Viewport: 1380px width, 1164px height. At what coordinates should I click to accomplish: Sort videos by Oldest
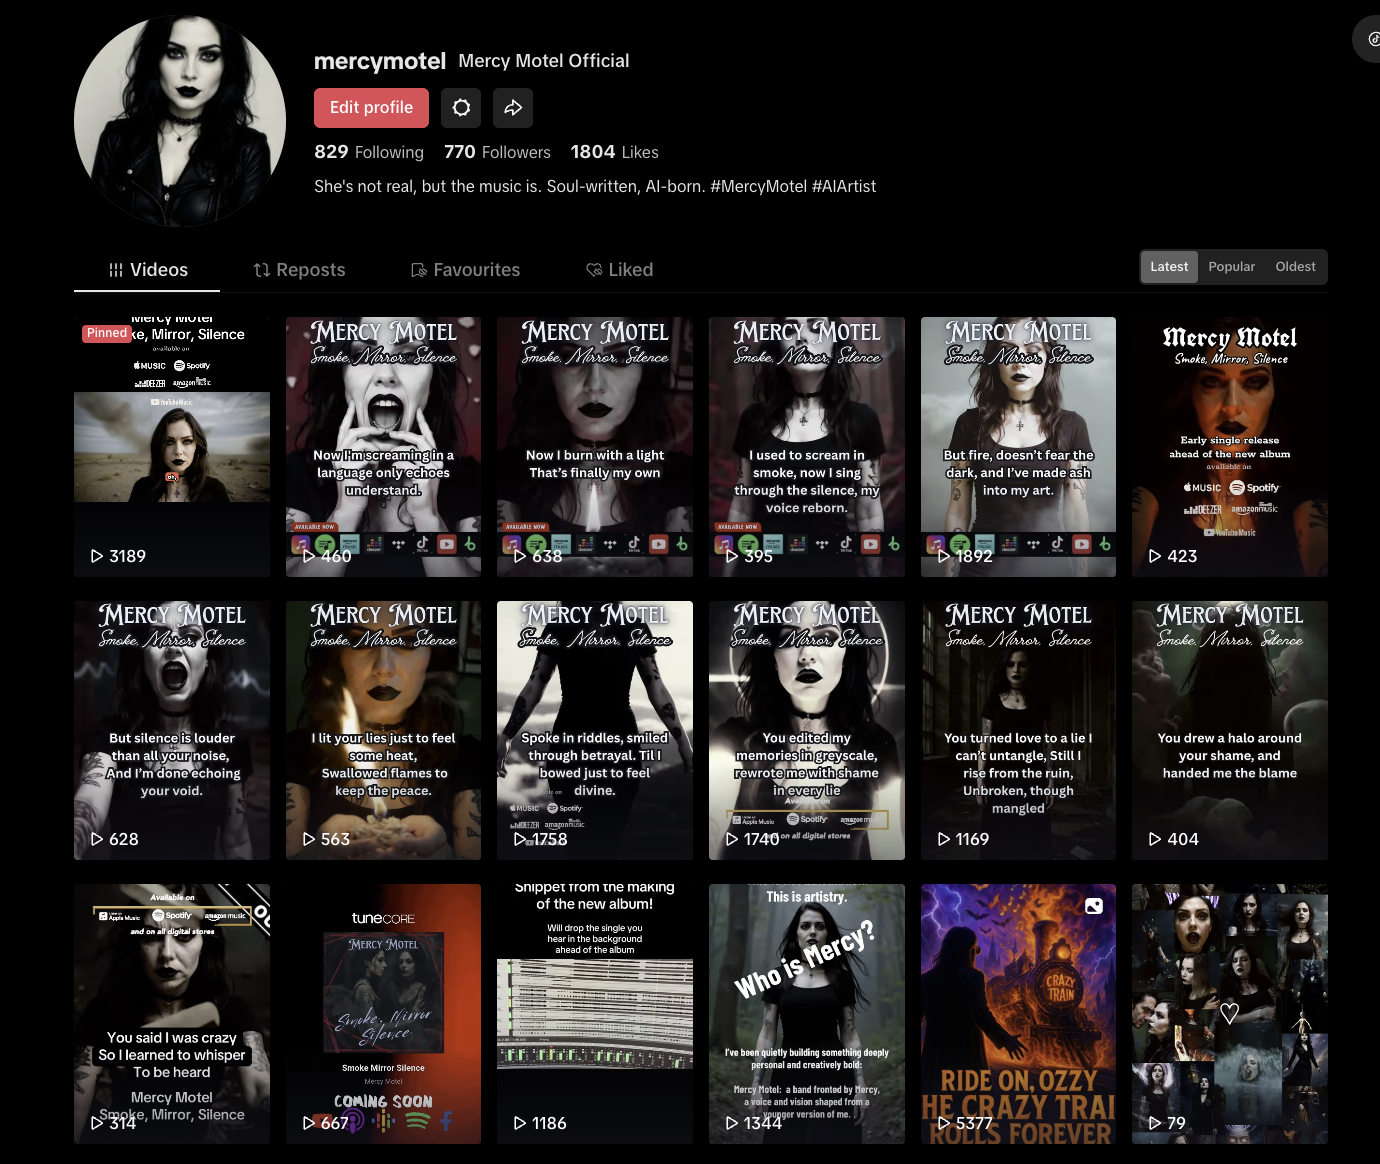(x=1295, y=267)
